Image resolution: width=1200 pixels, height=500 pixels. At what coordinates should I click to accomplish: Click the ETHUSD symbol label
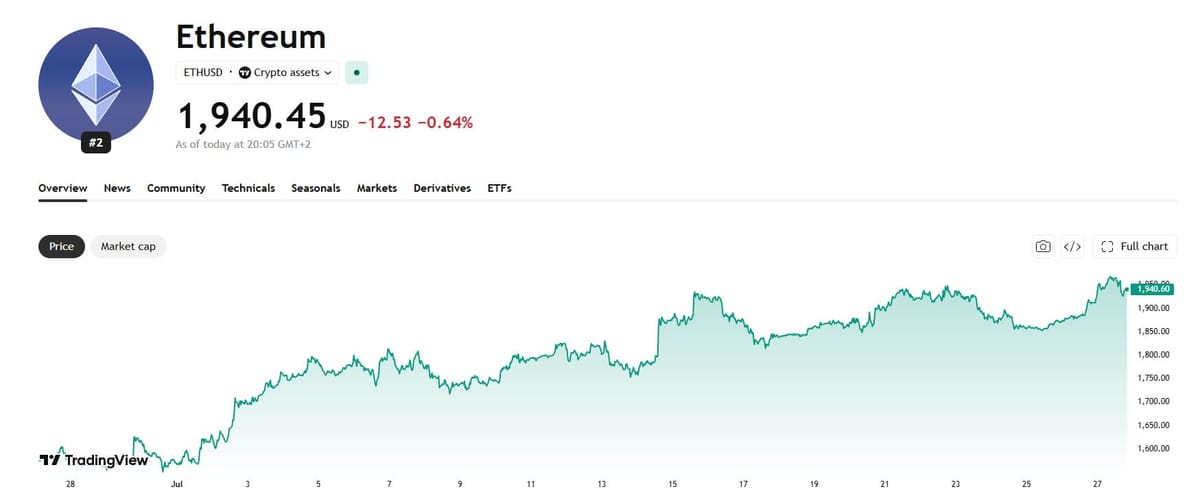click(x=202, y=73)
